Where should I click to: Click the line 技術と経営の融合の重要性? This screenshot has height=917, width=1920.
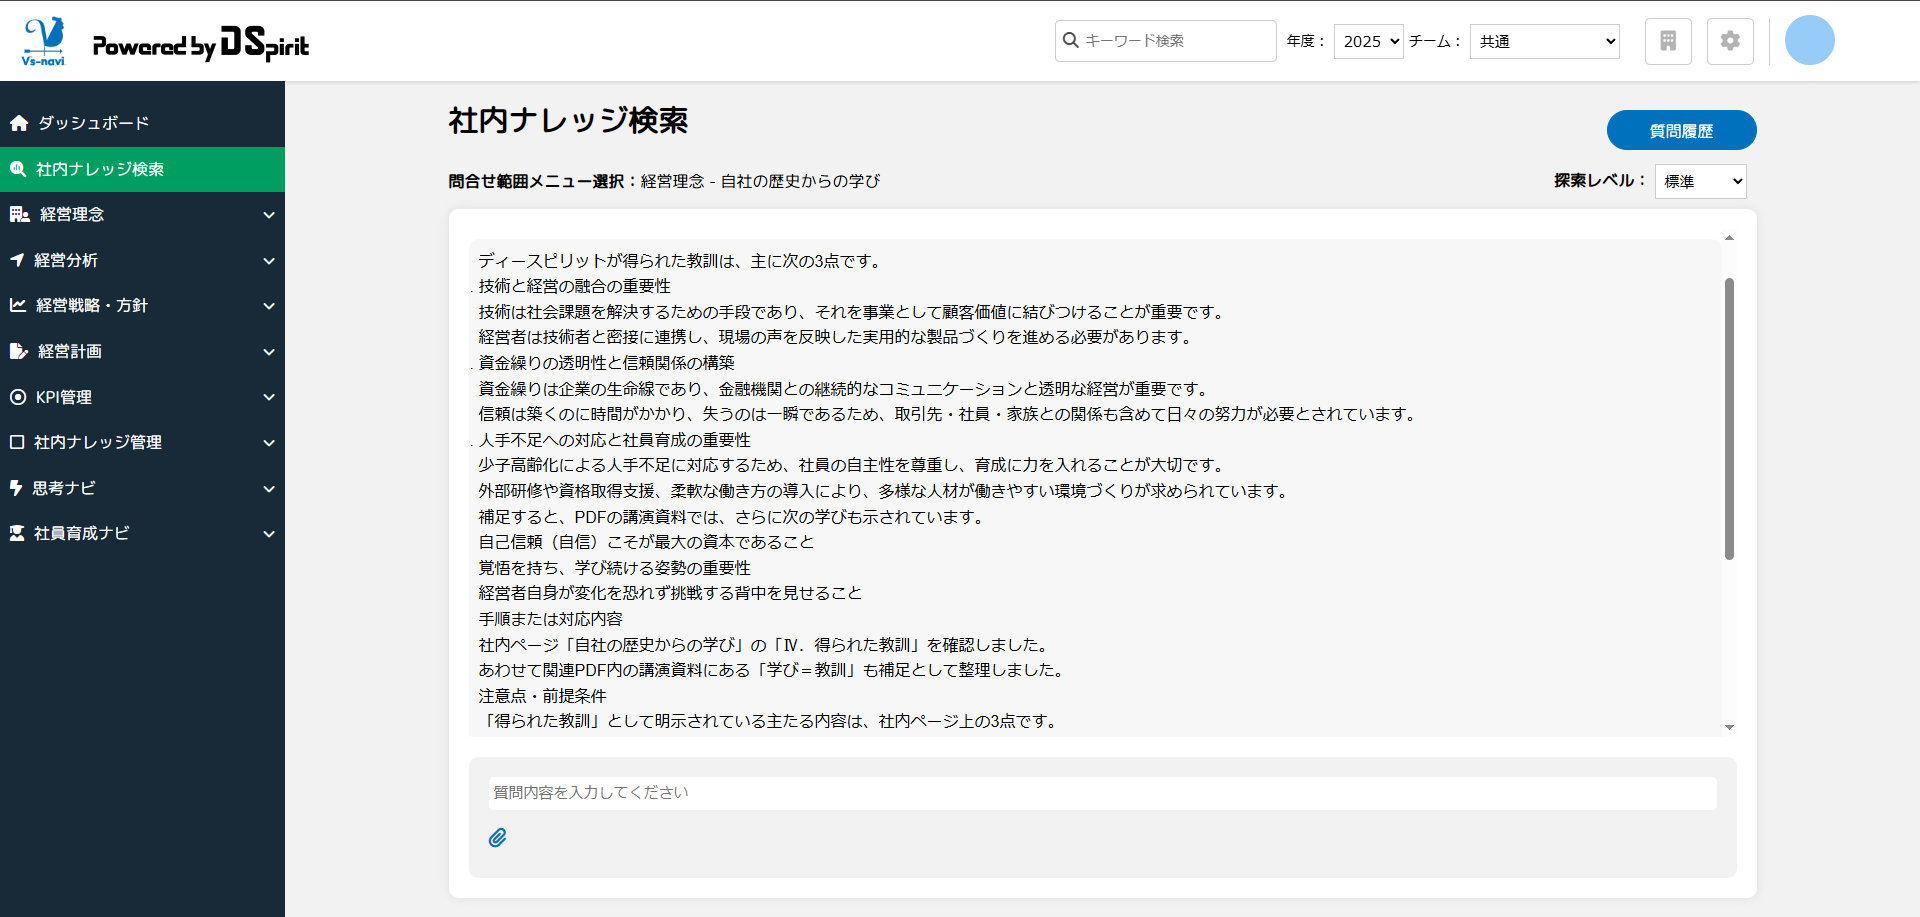[575, 286]
